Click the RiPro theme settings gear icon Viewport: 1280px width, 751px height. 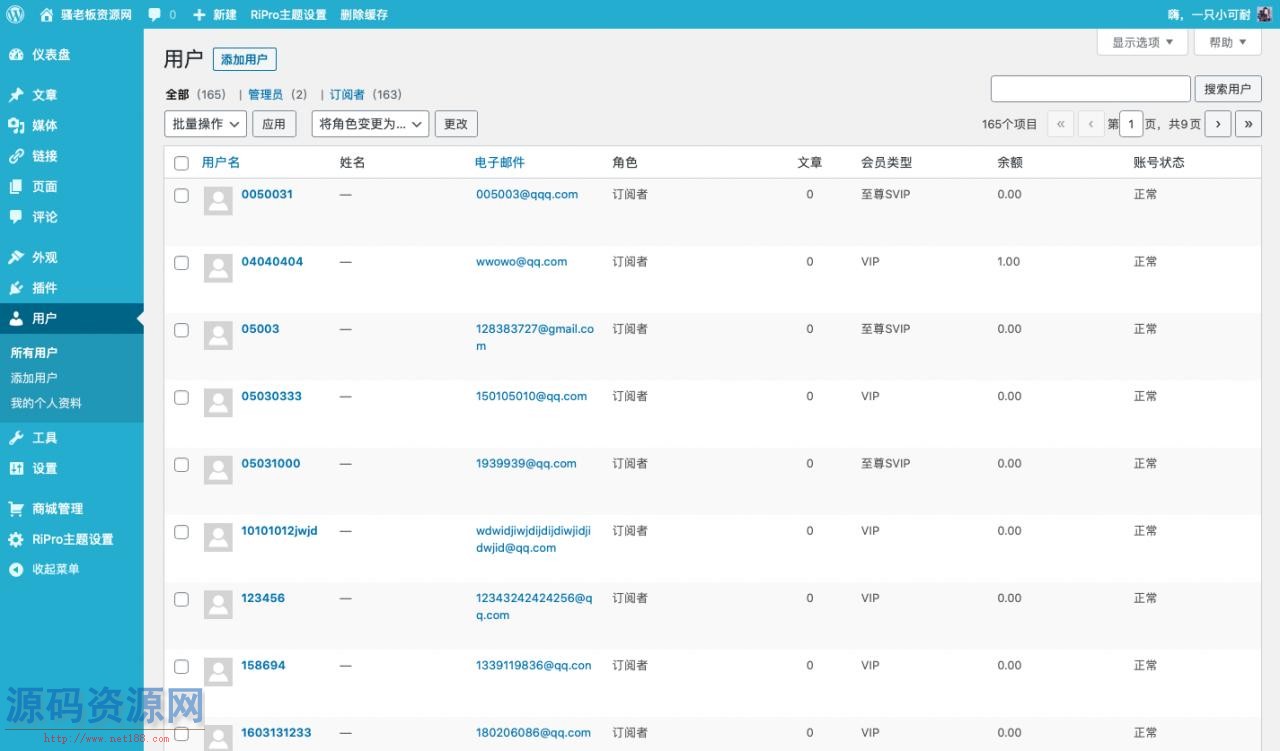(16, 539)
